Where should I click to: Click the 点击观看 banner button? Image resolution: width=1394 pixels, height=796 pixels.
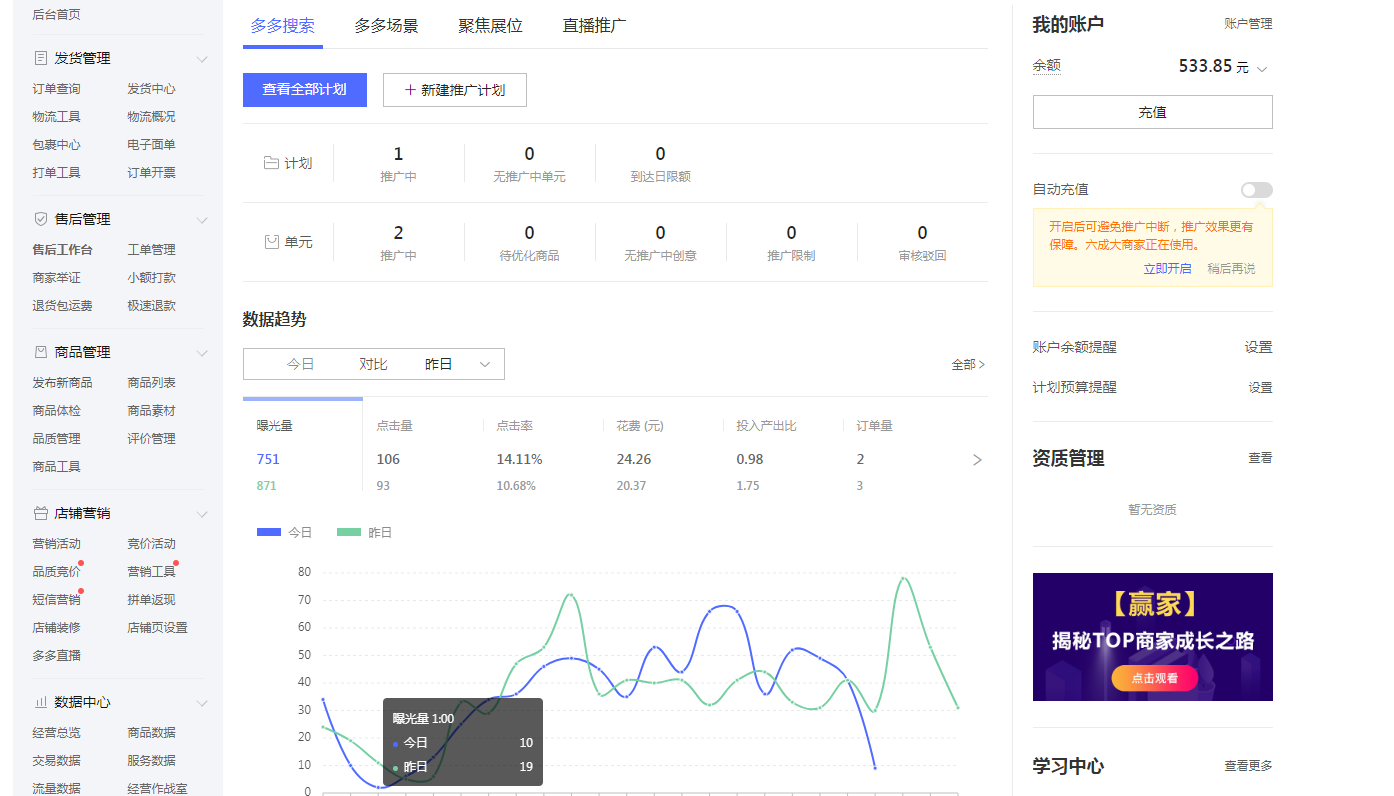[x=1154, y=678]
